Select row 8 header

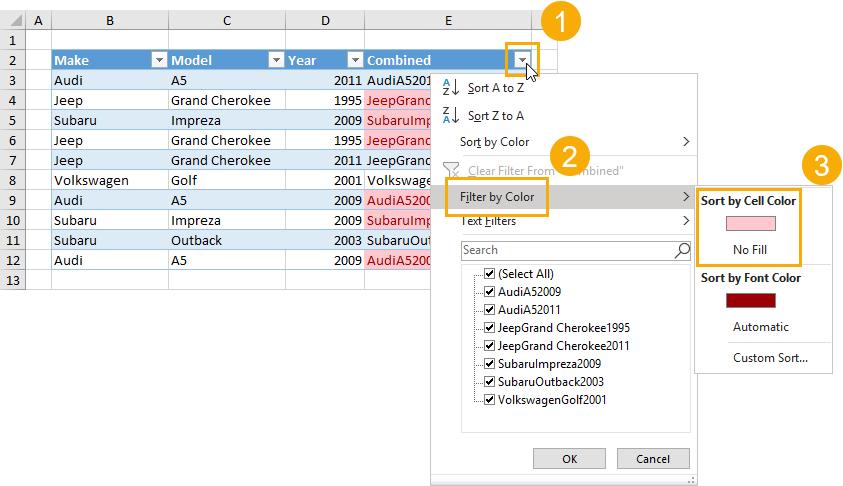coord(12,180)
